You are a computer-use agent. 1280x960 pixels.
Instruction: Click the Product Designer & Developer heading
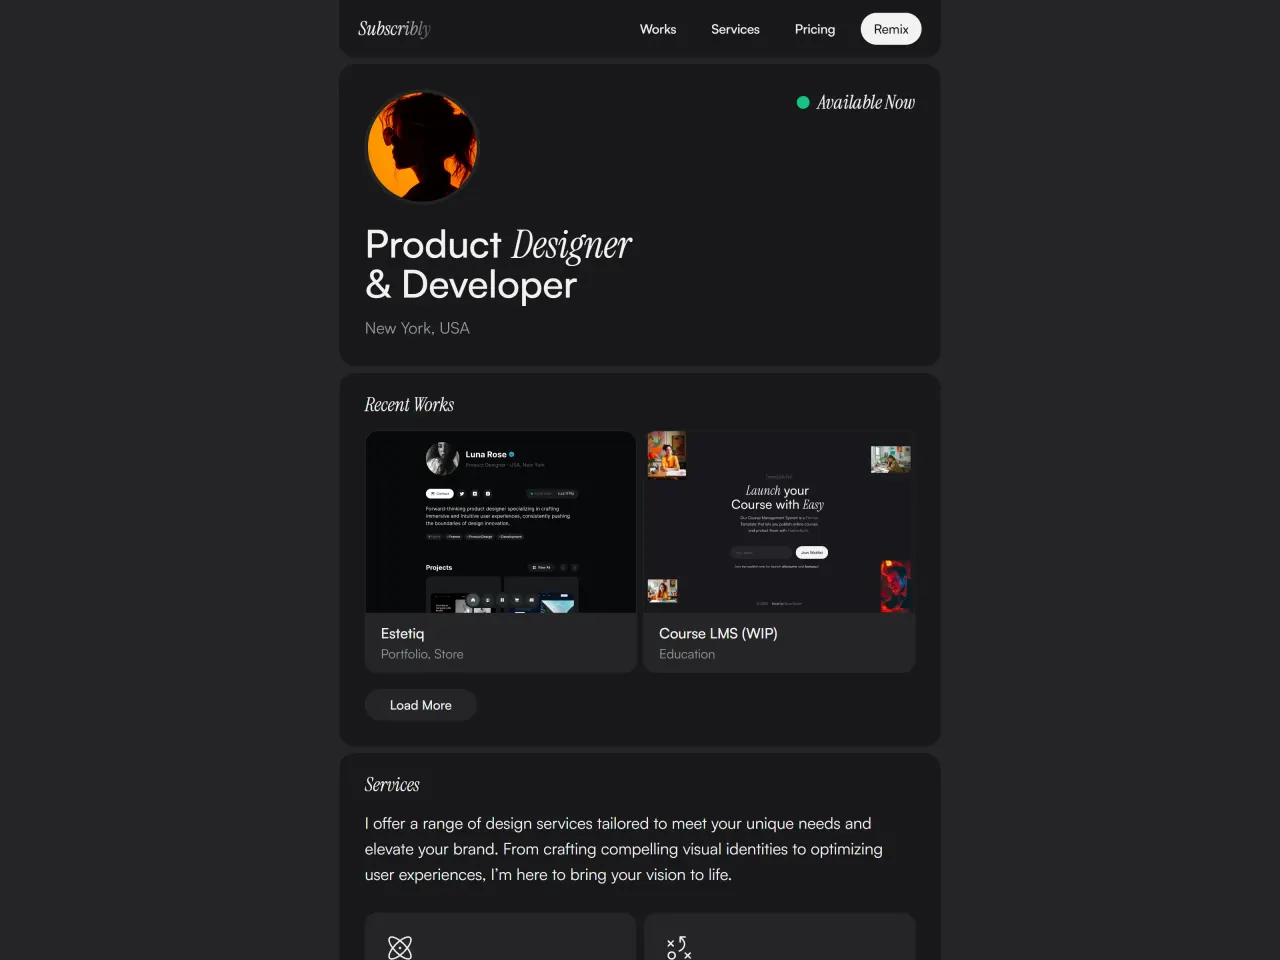(x=499, y=265)
